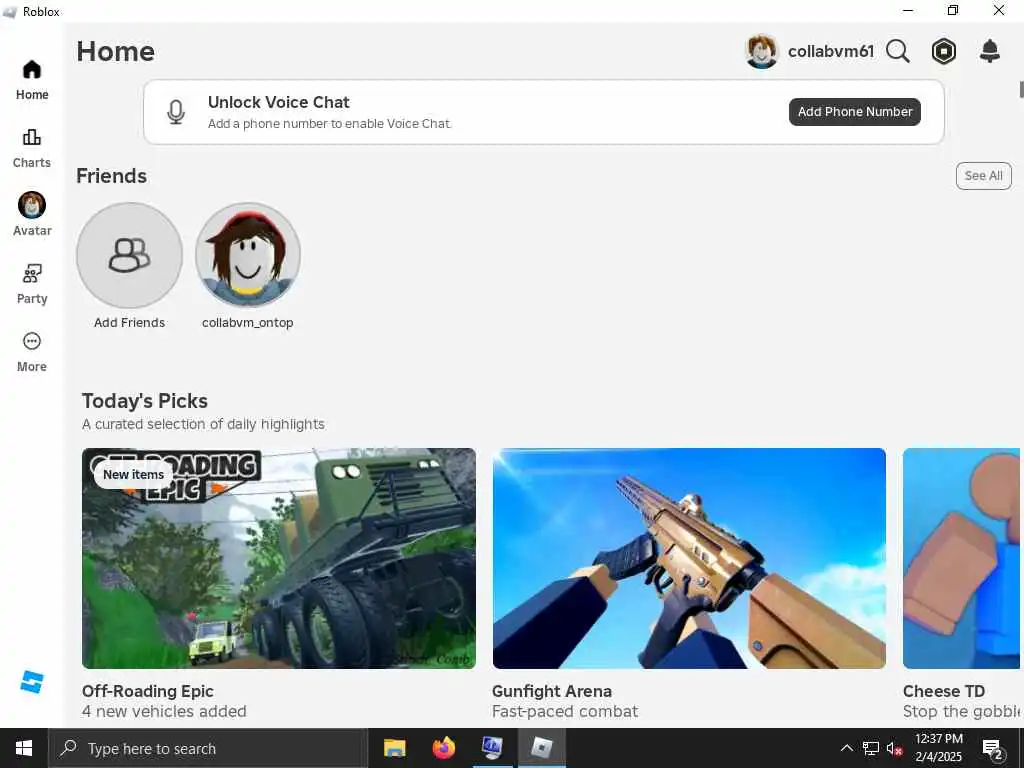Click the Home label under the house icon
The image size is (1024, 768).
(x=32, y=95)
